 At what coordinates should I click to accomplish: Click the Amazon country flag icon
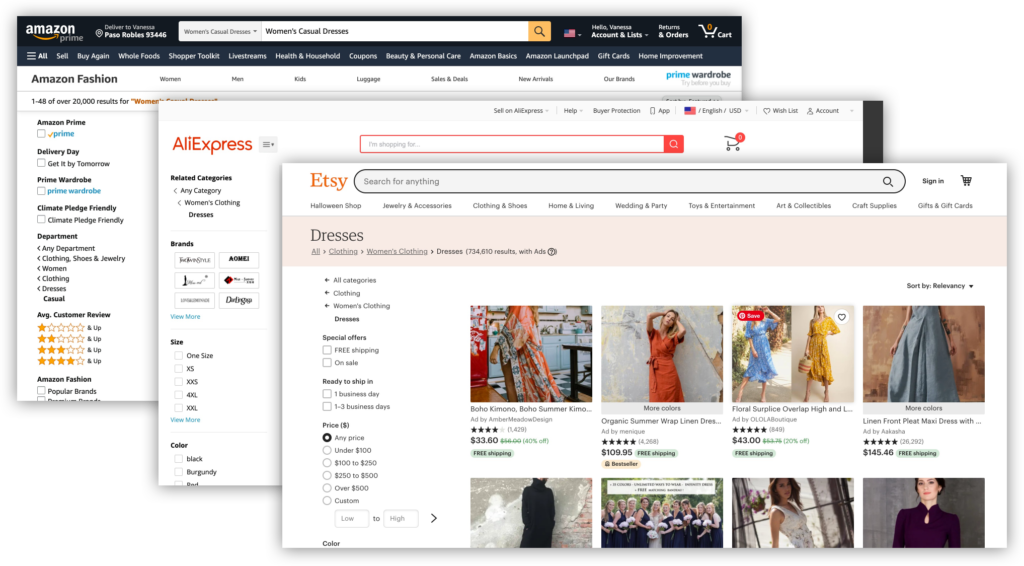569,33
